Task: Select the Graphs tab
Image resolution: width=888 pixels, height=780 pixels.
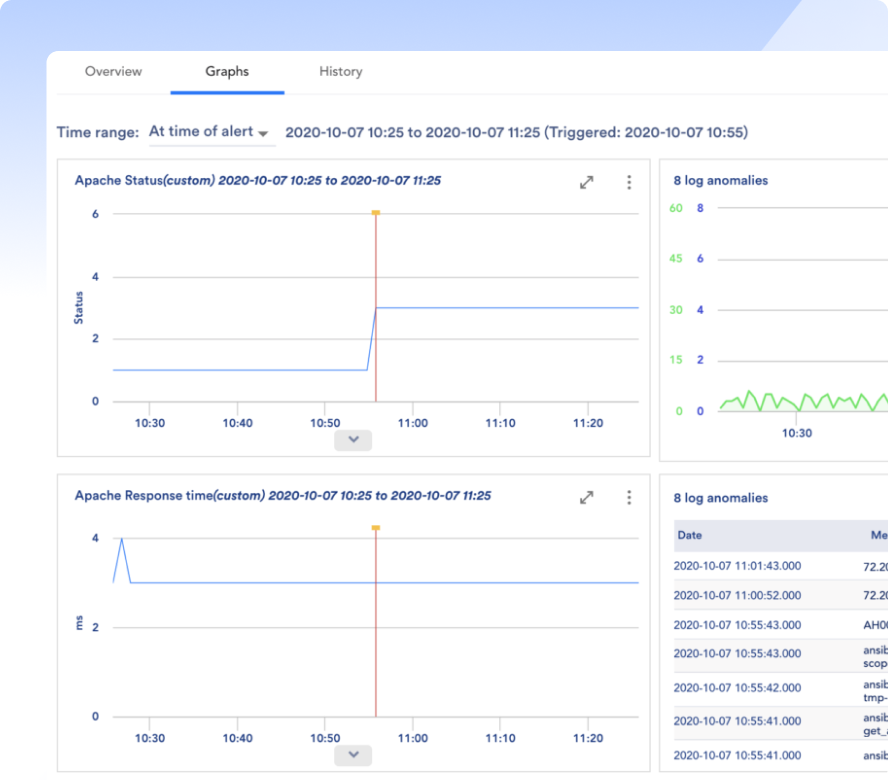Action: [x=227, y=71]
